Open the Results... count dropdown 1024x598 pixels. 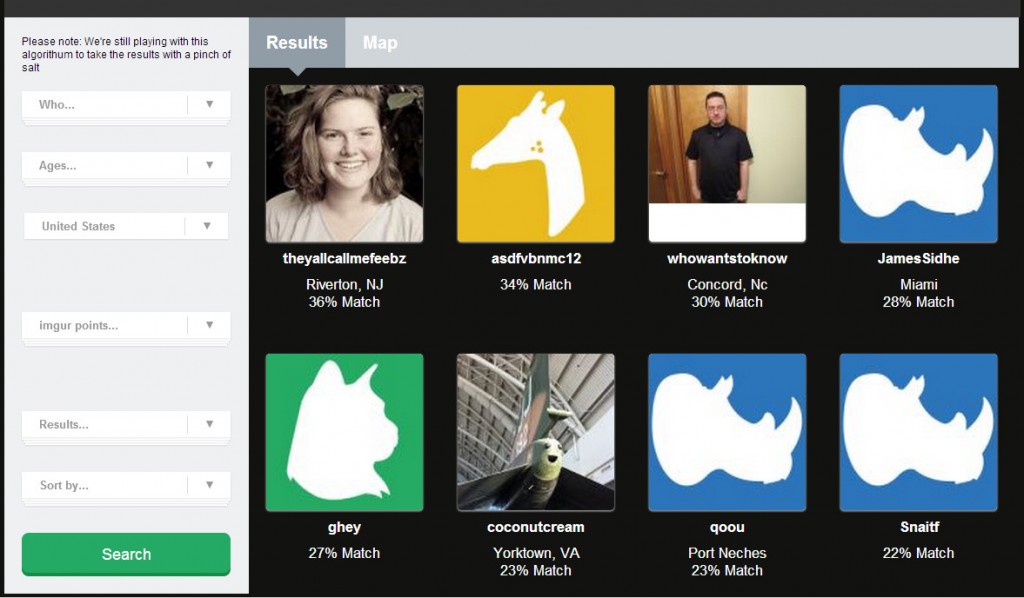point(126,424)
